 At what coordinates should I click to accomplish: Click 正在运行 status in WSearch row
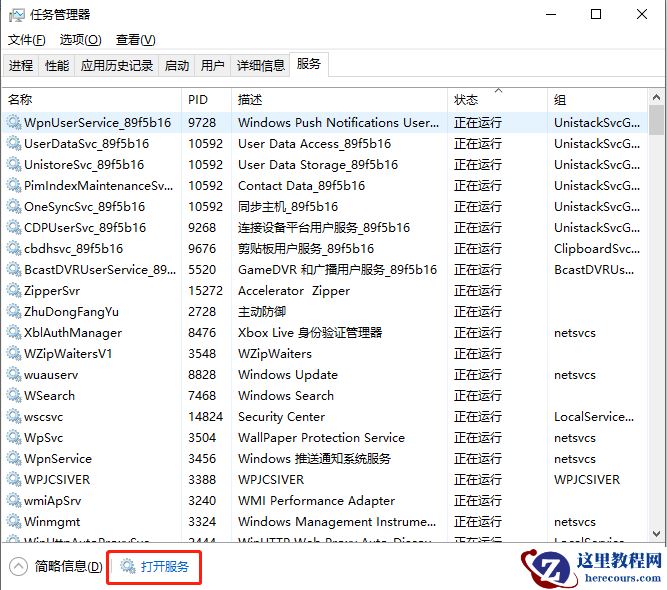pyautogui.click(x=478, y=396)
